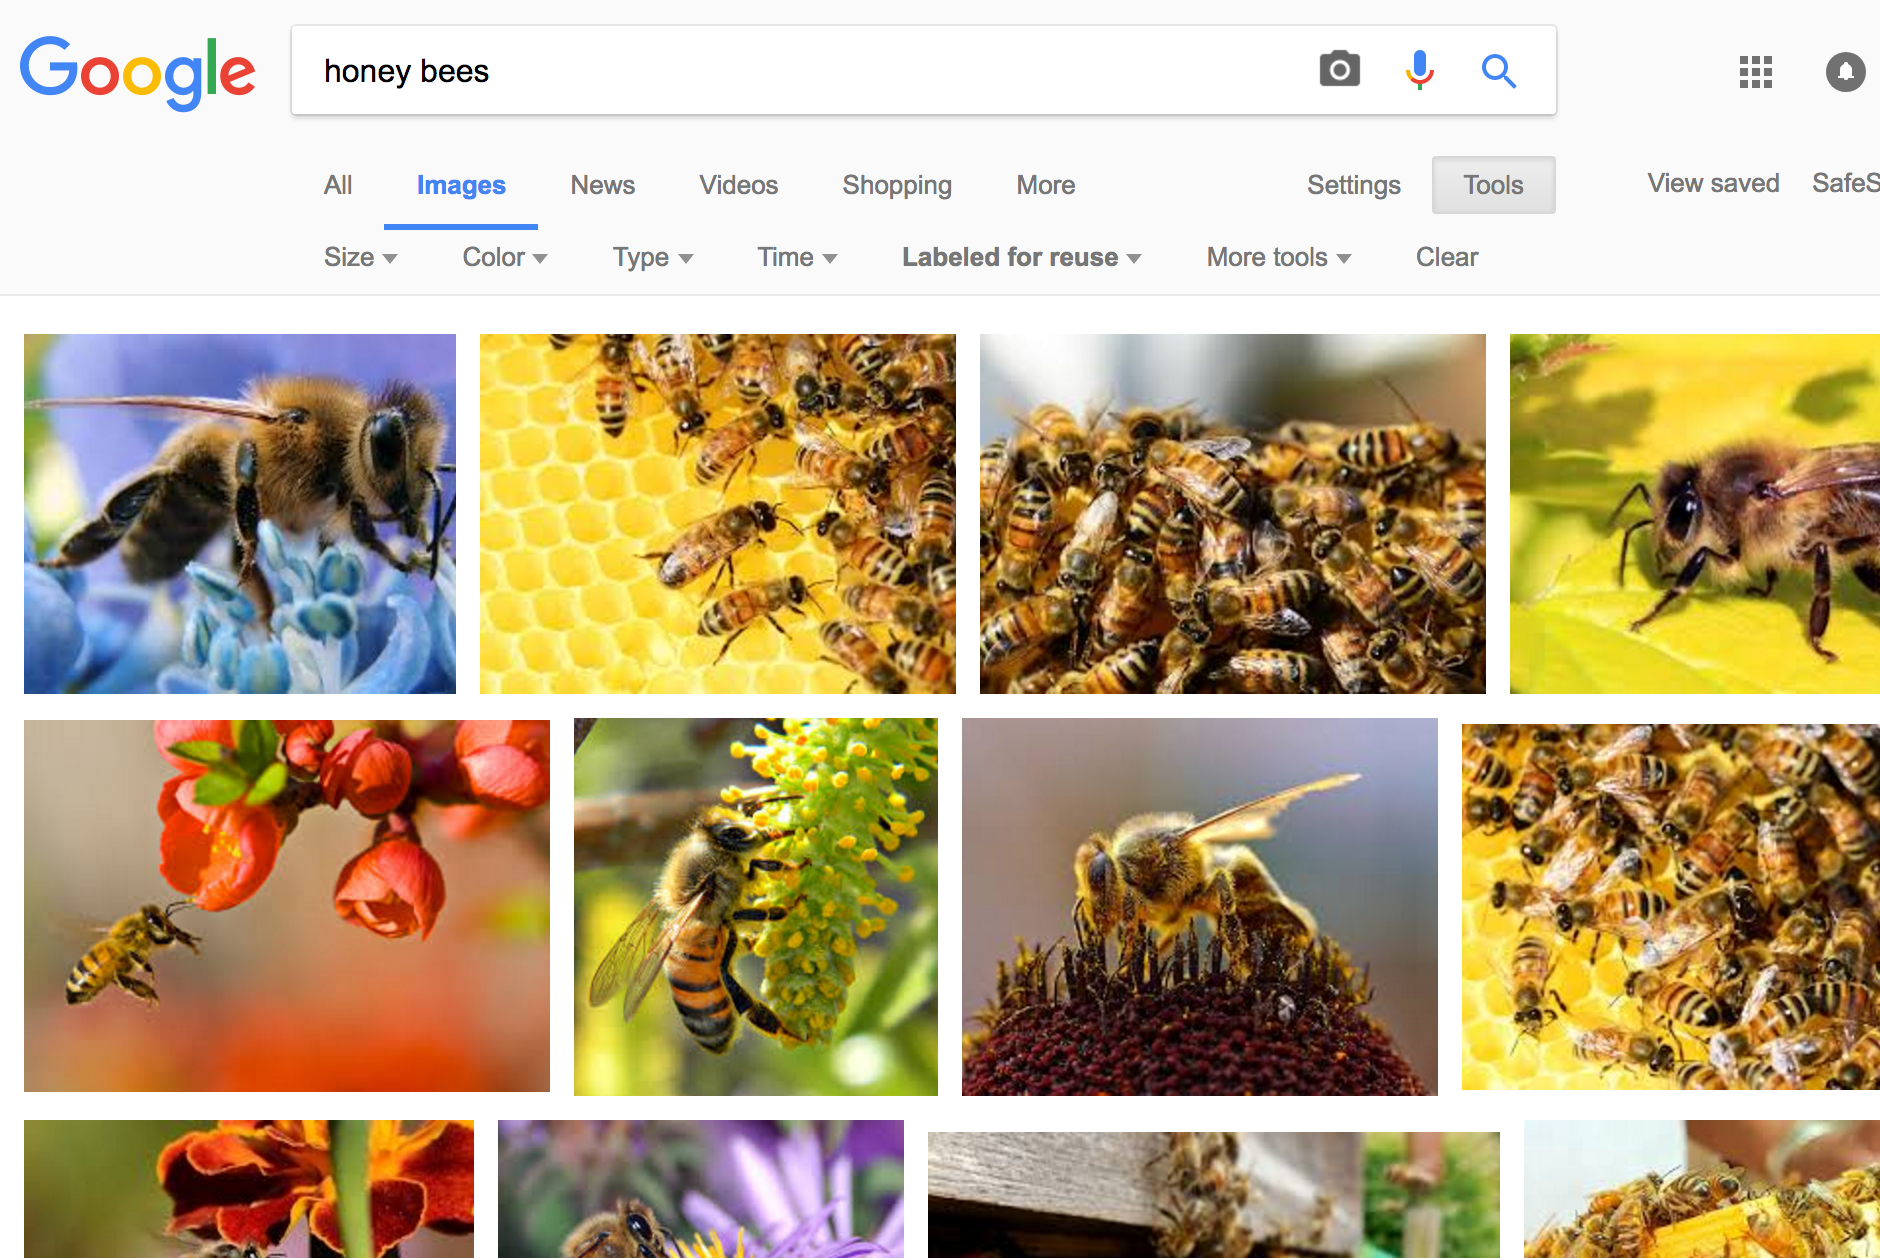Toggle the Tools button
Image resolution: width=1880 pixels, height=1258 pixels.
(1493, 185)
